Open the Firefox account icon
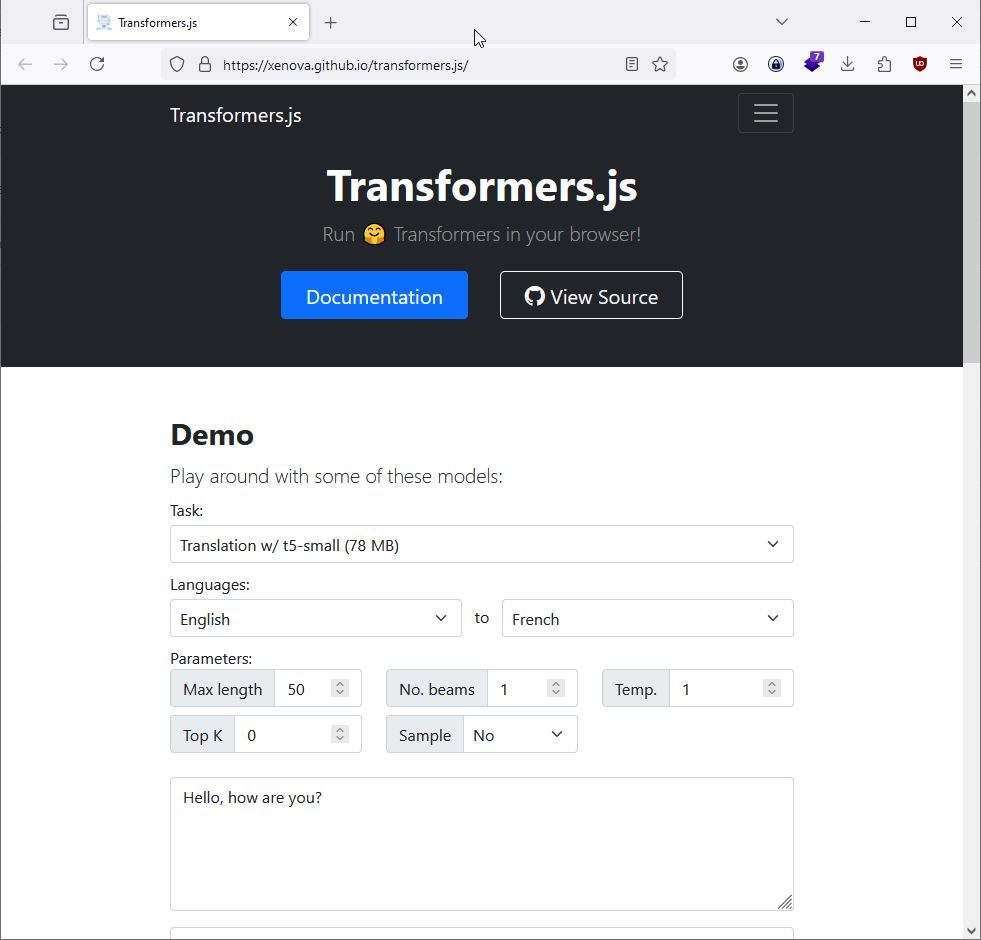981x940 pixels. pyautogui.click(x=740, y=64)
